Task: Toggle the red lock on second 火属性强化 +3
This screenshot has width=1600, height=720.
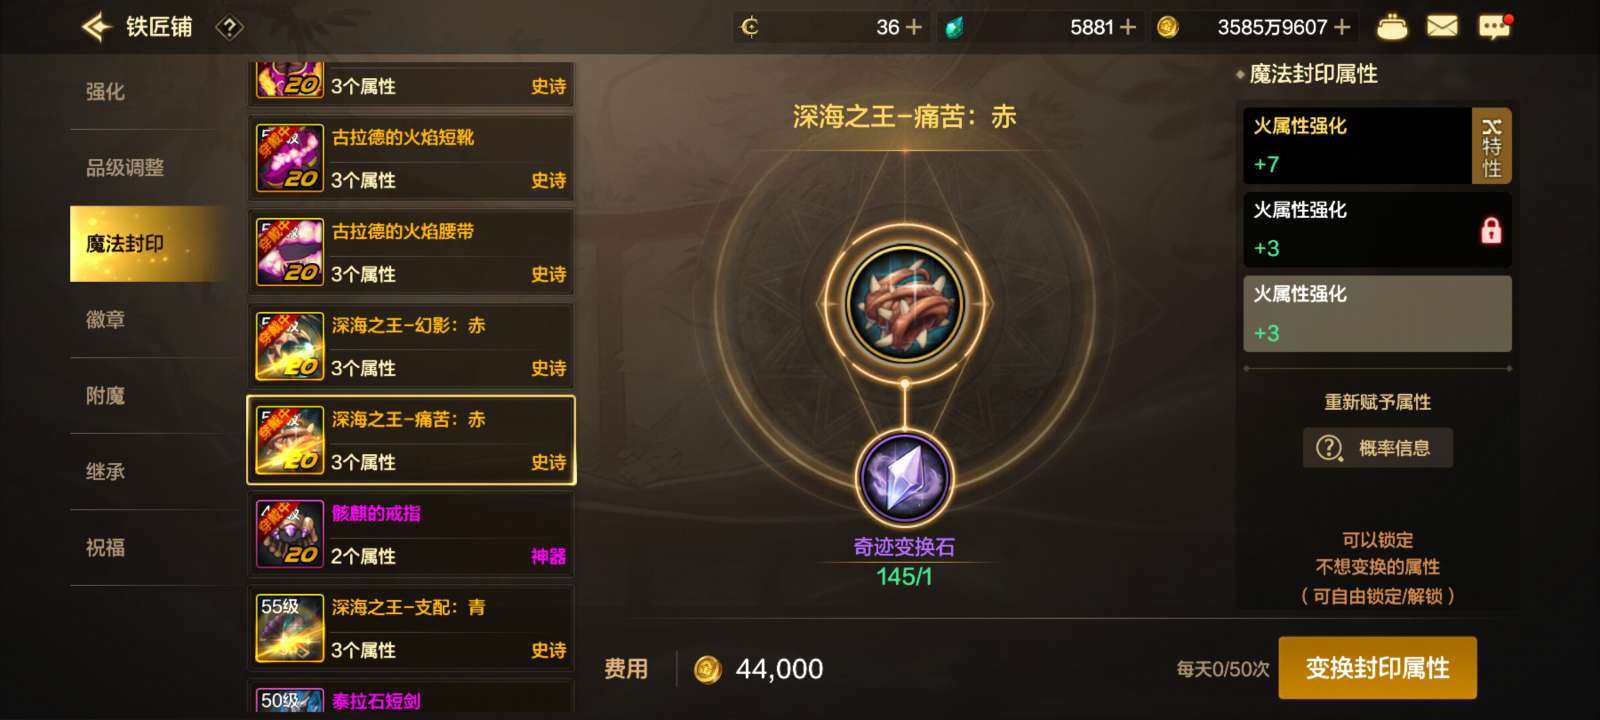Action: click(1490, 231)
